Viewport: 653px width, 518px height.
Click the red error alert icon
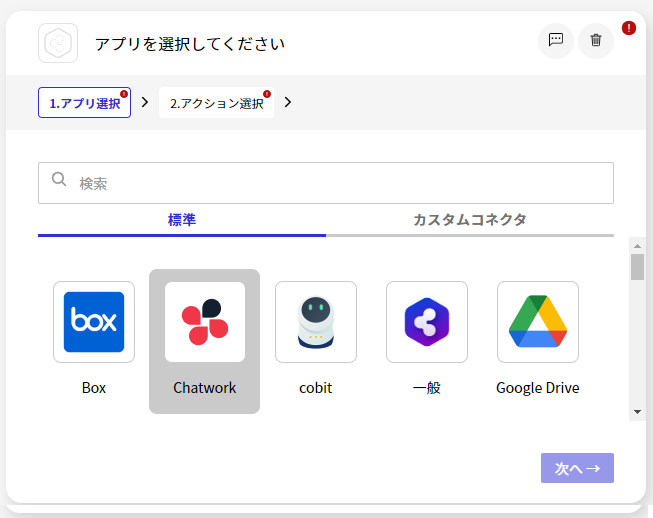point(628,28)
